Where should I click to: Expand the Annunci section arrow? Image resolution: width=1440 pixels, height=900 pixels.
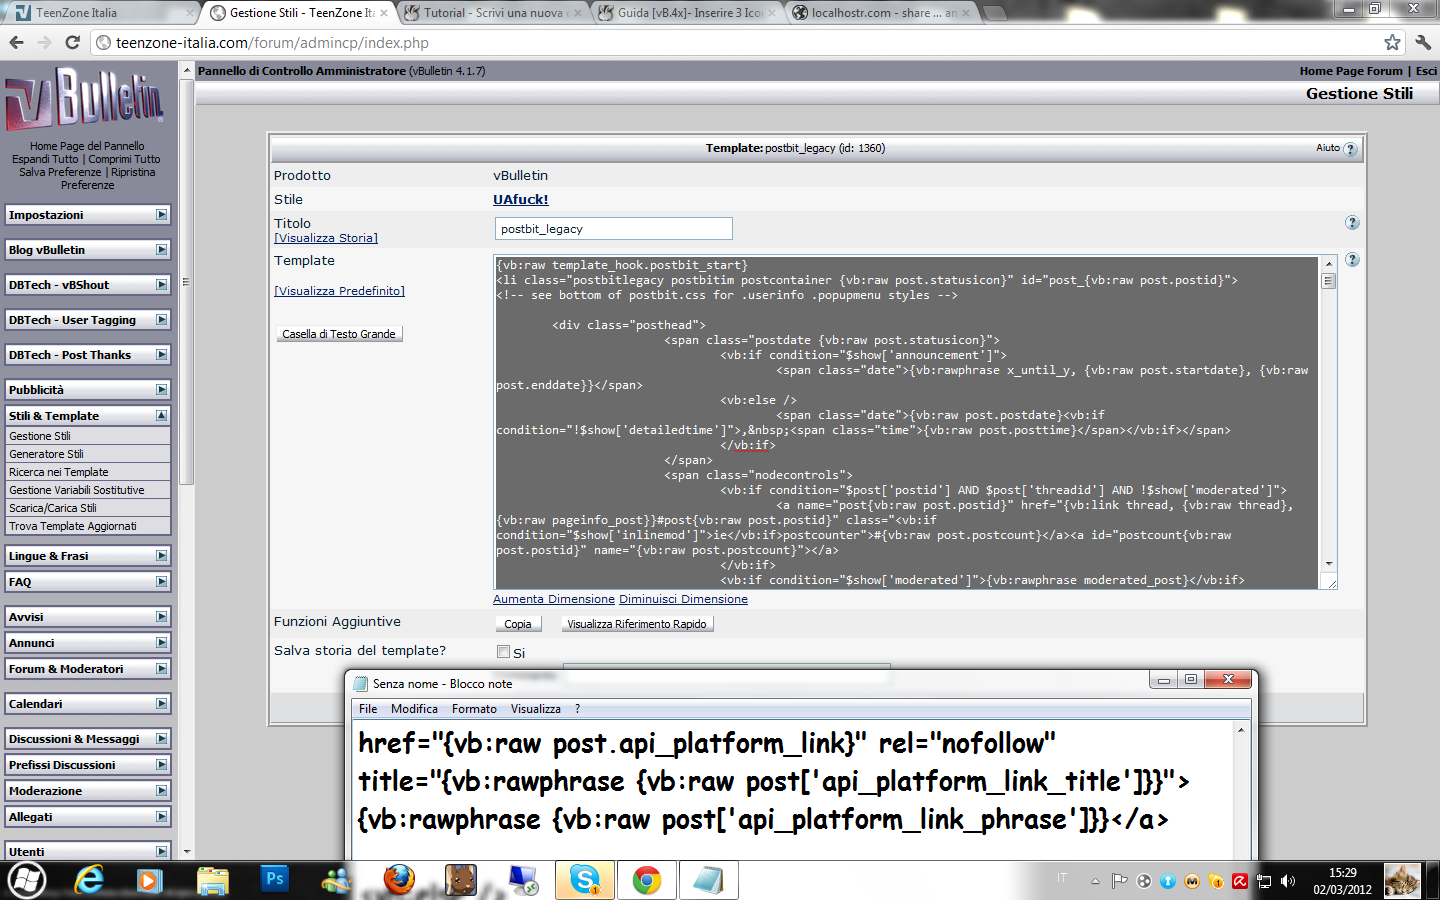tap(161, 643)
